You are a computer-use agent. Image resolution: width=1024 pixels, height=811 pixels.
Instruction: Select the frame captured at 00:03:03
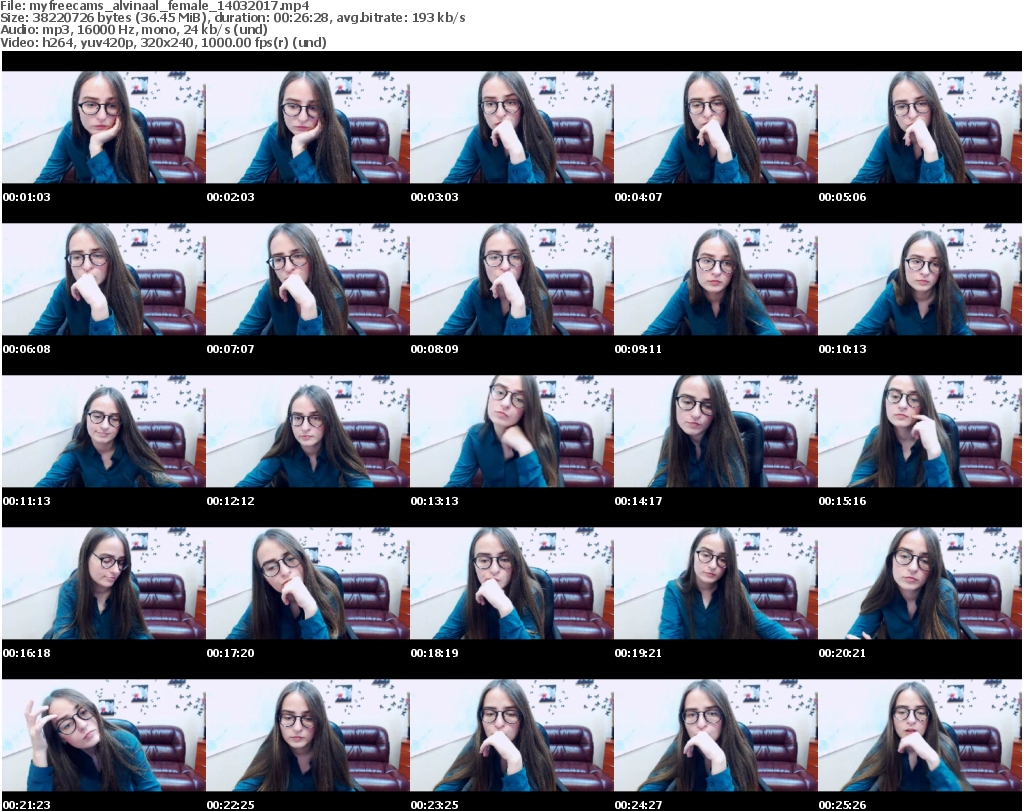point(512,127)
